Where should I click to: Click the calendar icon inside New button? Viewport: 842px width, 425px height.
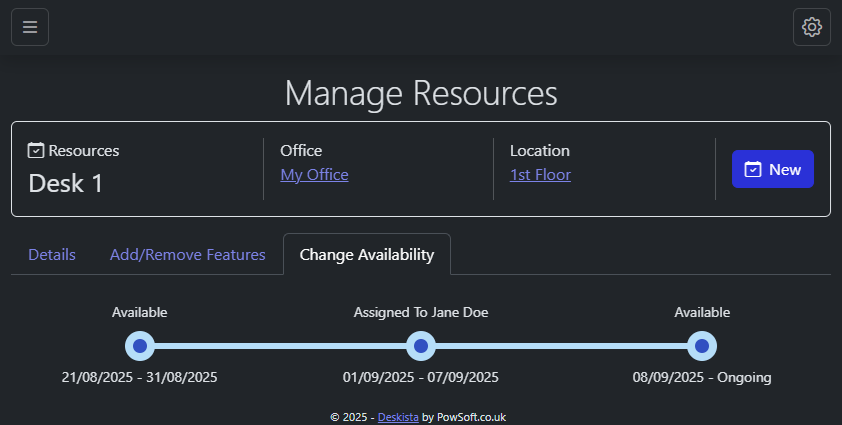tap(754, 170)
